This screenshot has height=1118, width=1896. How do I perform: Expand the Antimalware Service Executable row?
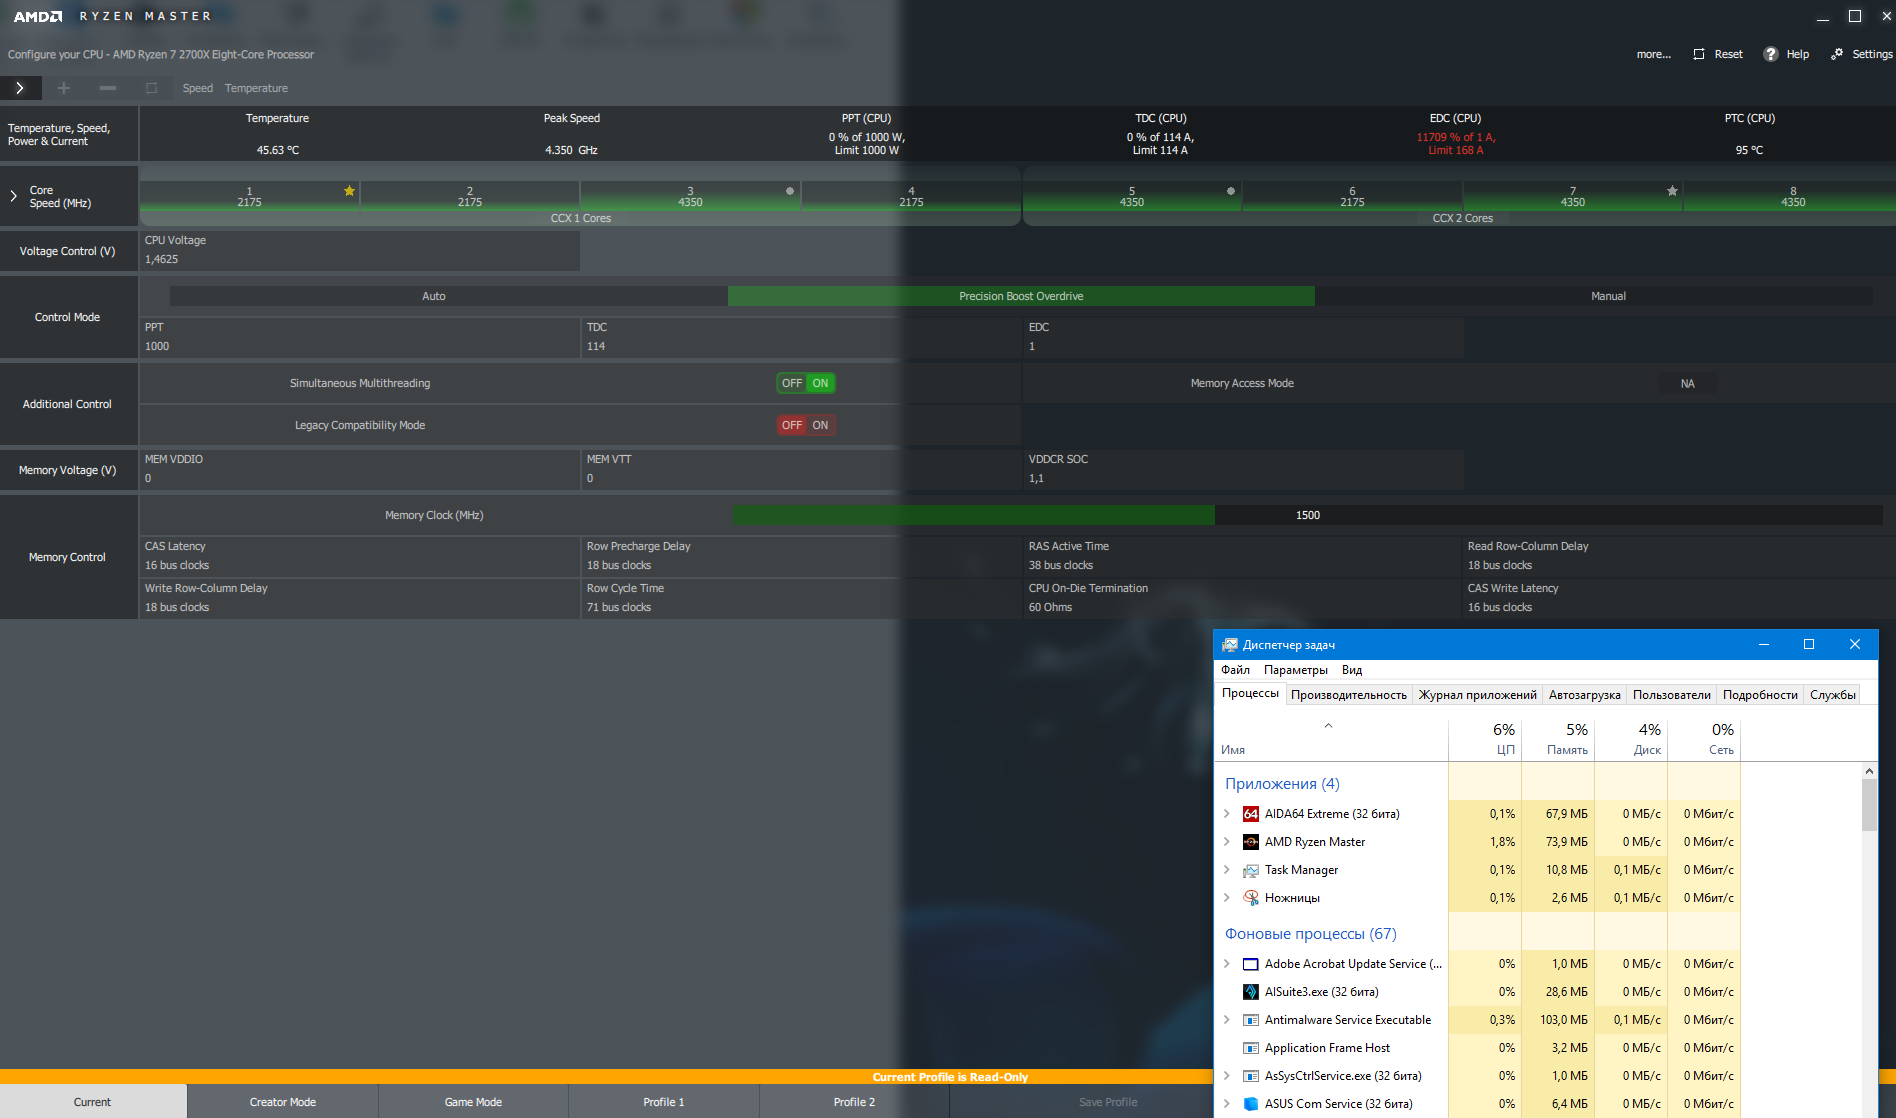1227,1020
